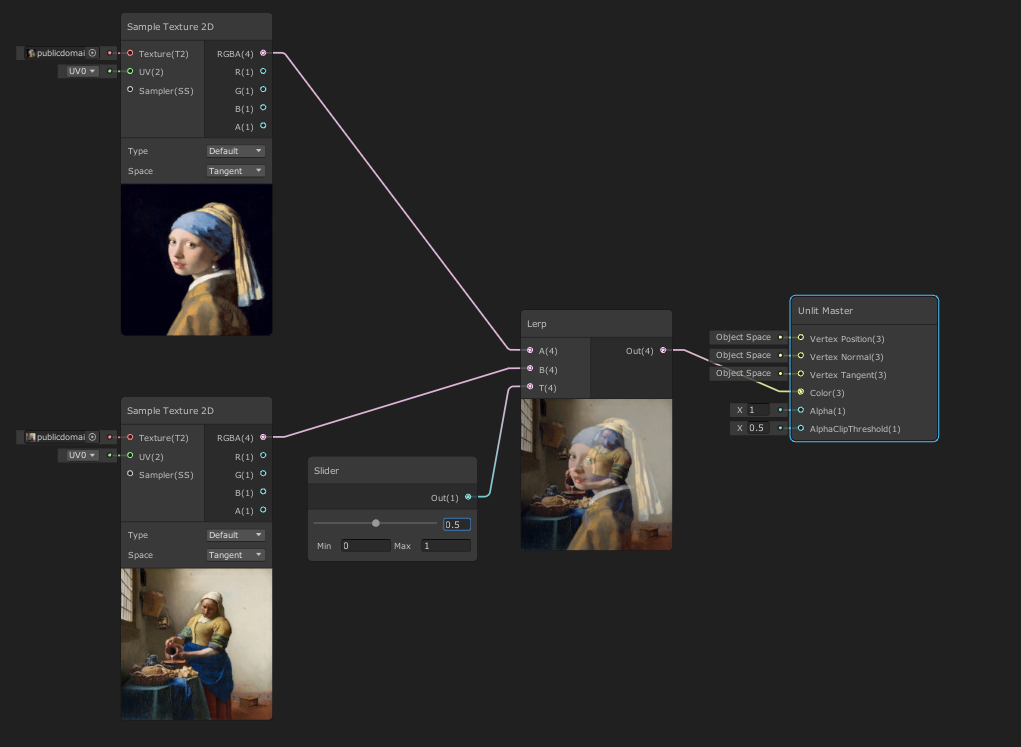
Task: Click the Unlit Master Color(3) input port
Action: pos(801,392)
